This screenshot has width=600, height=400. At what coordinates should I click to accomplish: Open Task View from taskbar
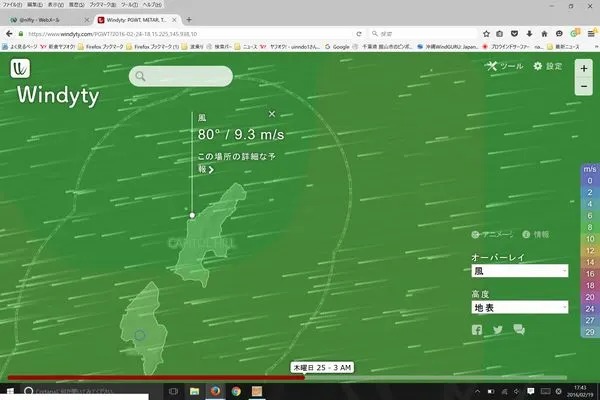[173, 391]
